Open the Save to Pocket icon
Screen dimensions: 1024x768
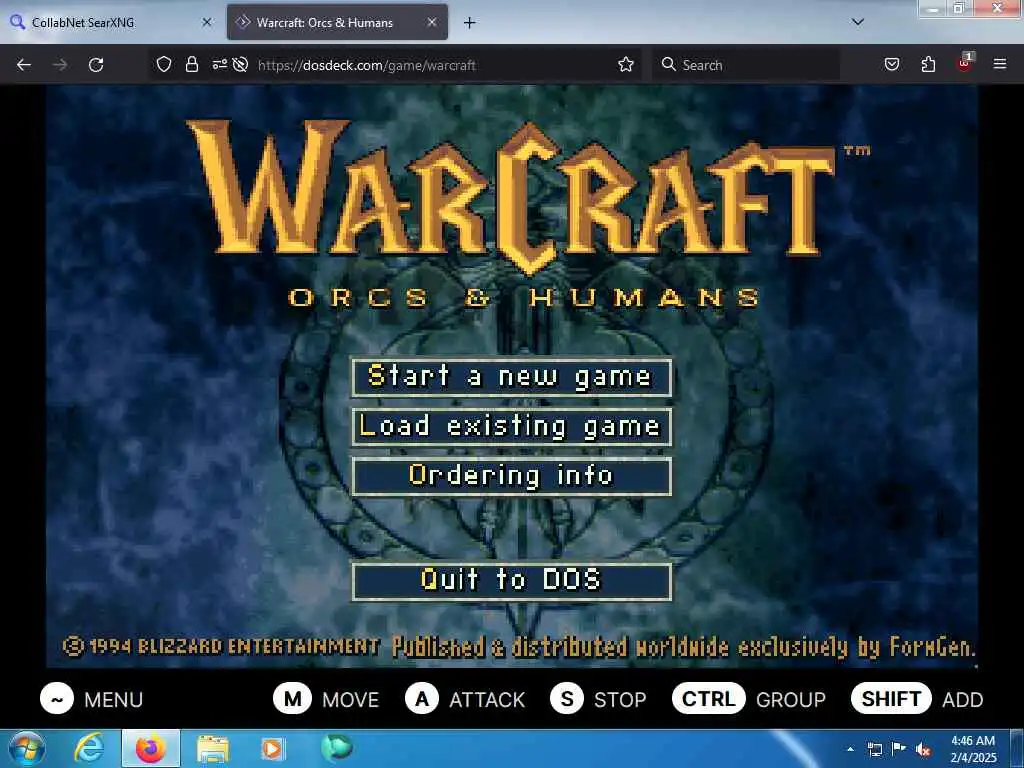891,64
